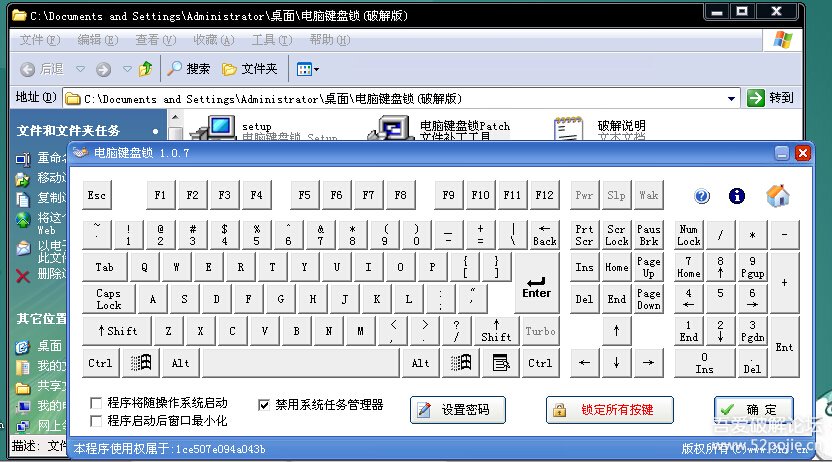Open the 工具(T) menu
The image size is (832, 462).
[270, 40]
